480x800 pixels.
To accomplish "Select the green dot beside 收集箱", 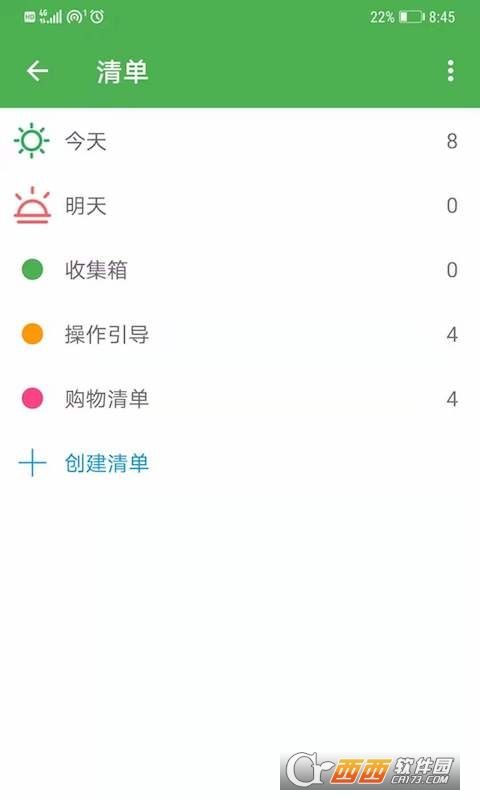I will pyautogui.click(x=32, y=269).
